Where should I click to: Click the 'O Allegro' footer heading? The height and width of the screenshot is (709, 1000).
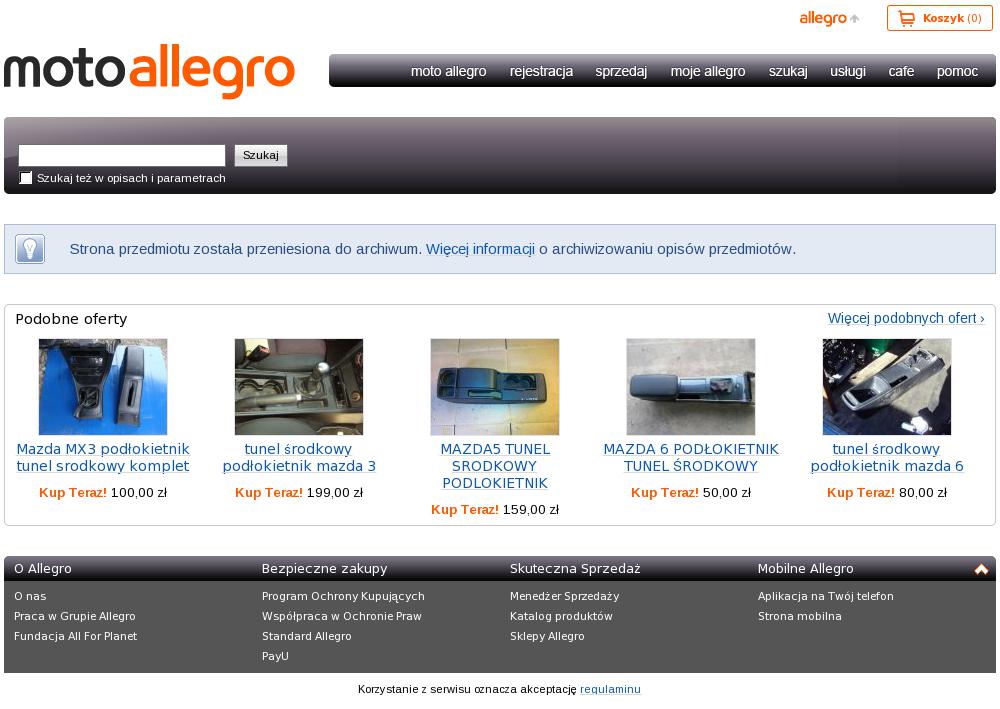[x=43, y=569]
